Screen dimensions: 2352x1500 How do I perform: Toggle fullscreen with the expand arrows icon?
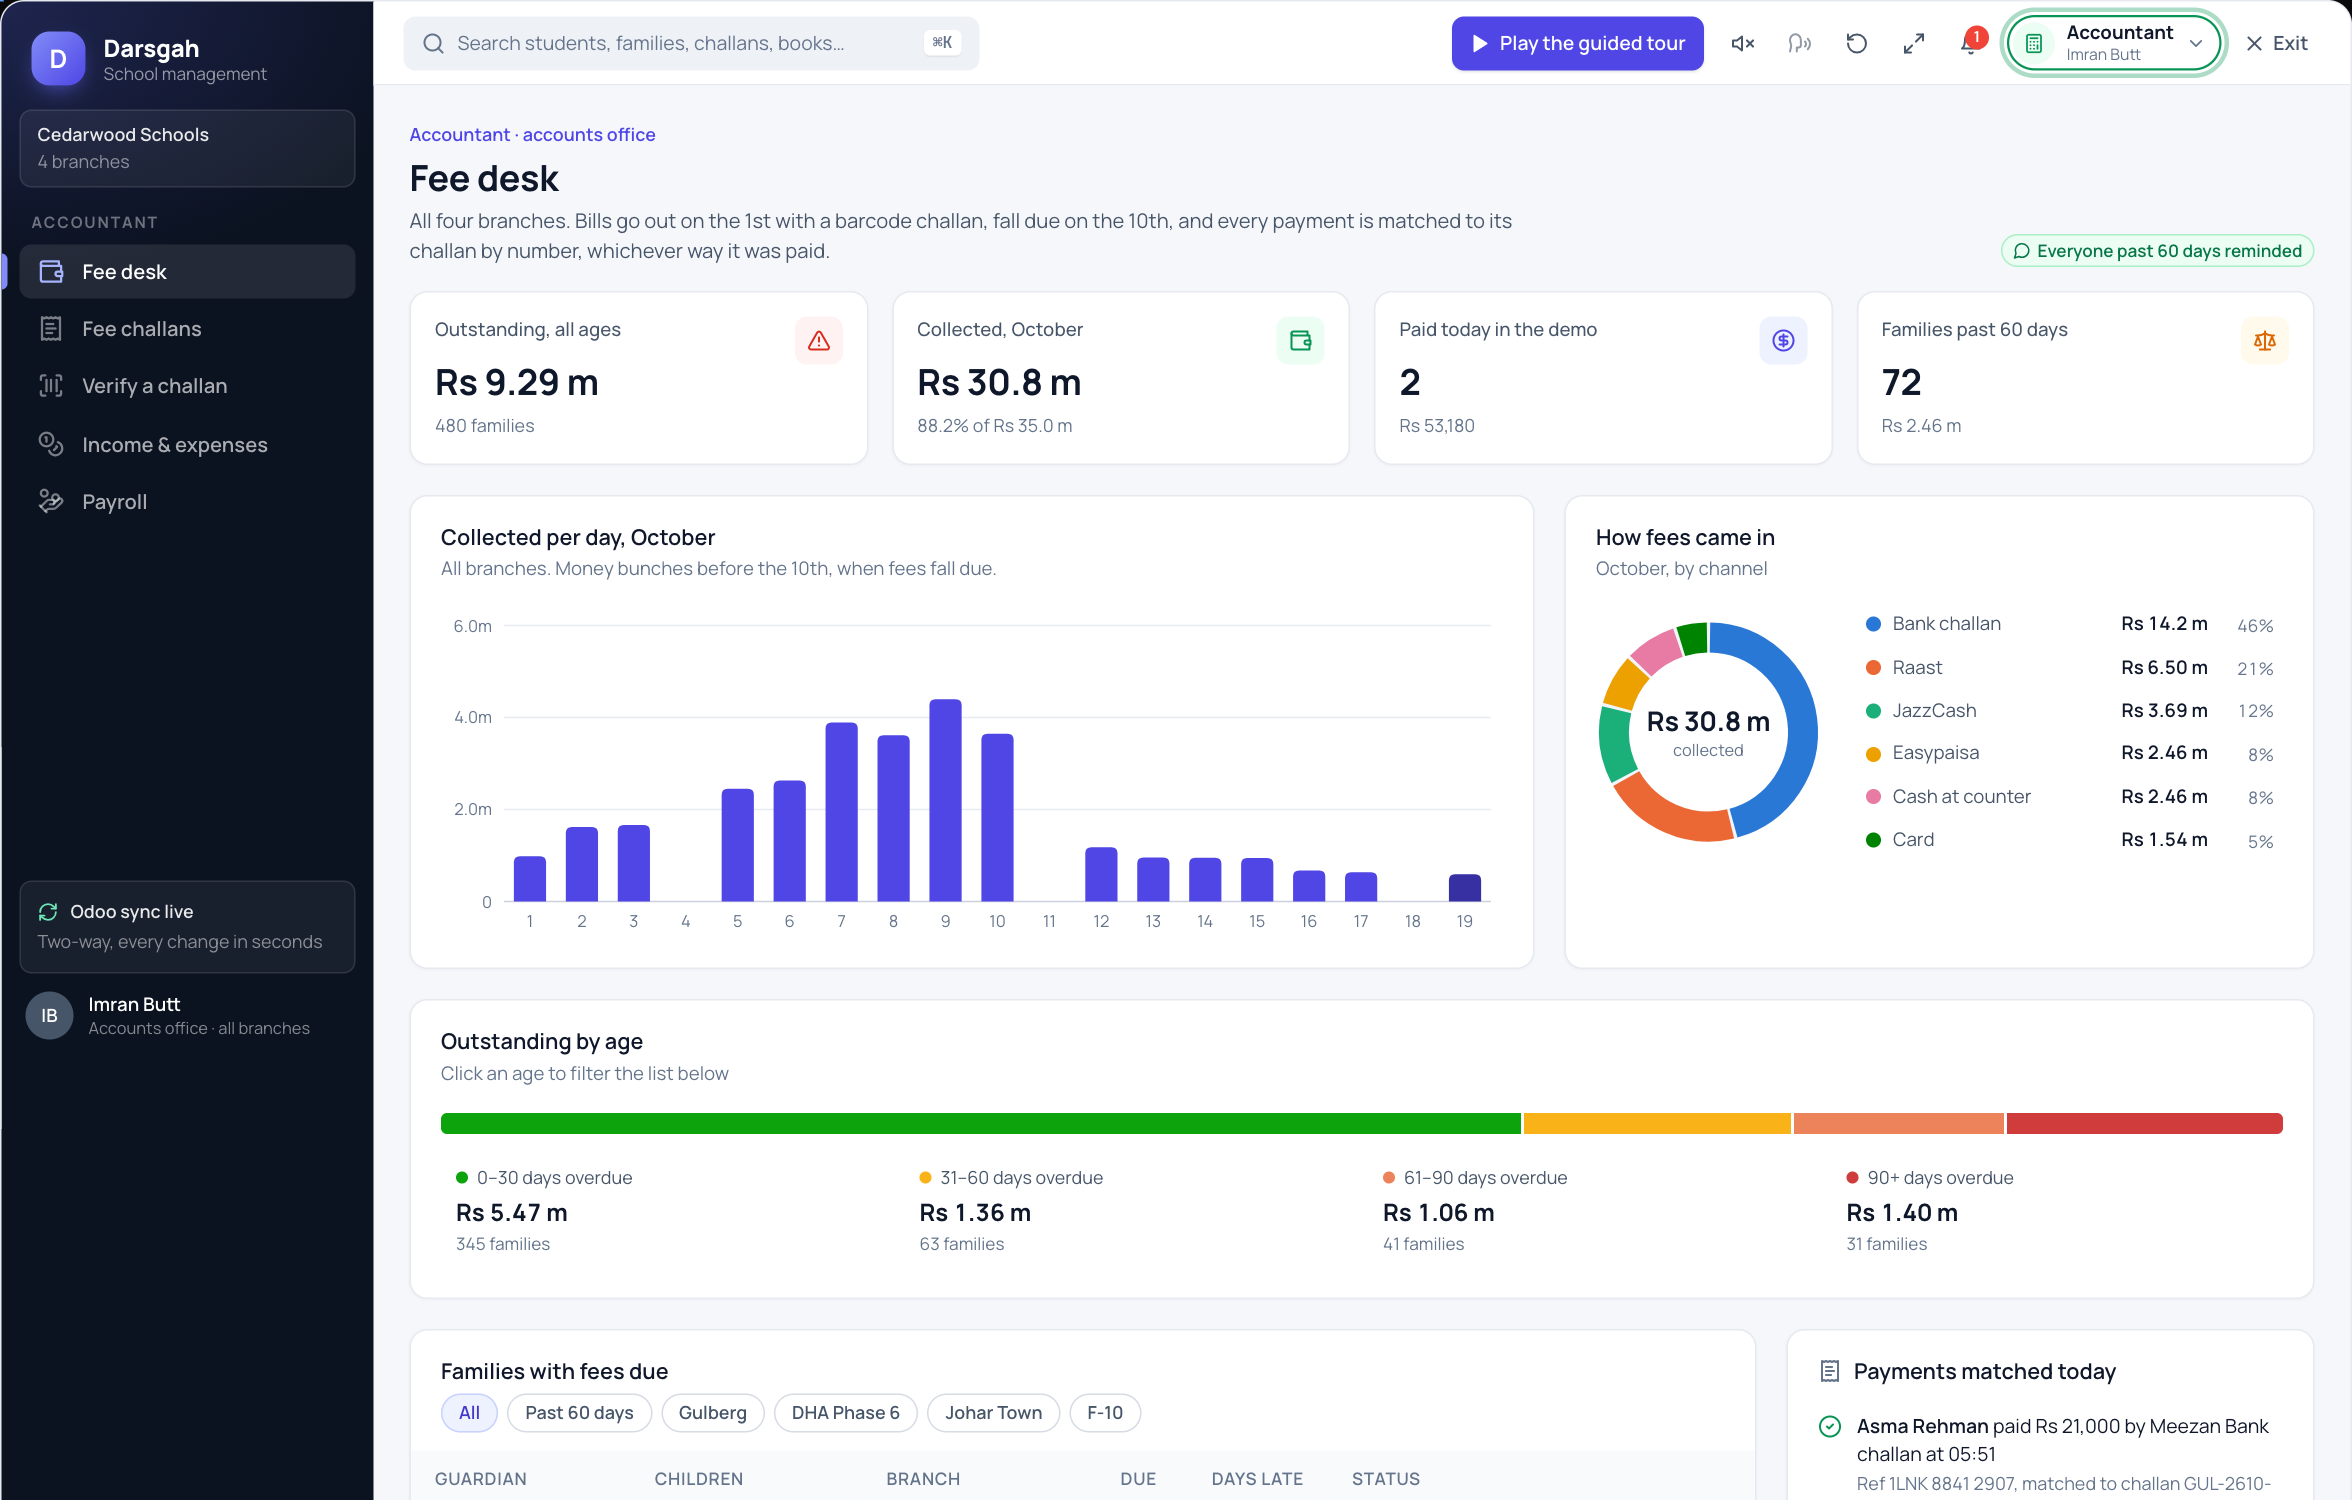tap(1914, 43)
